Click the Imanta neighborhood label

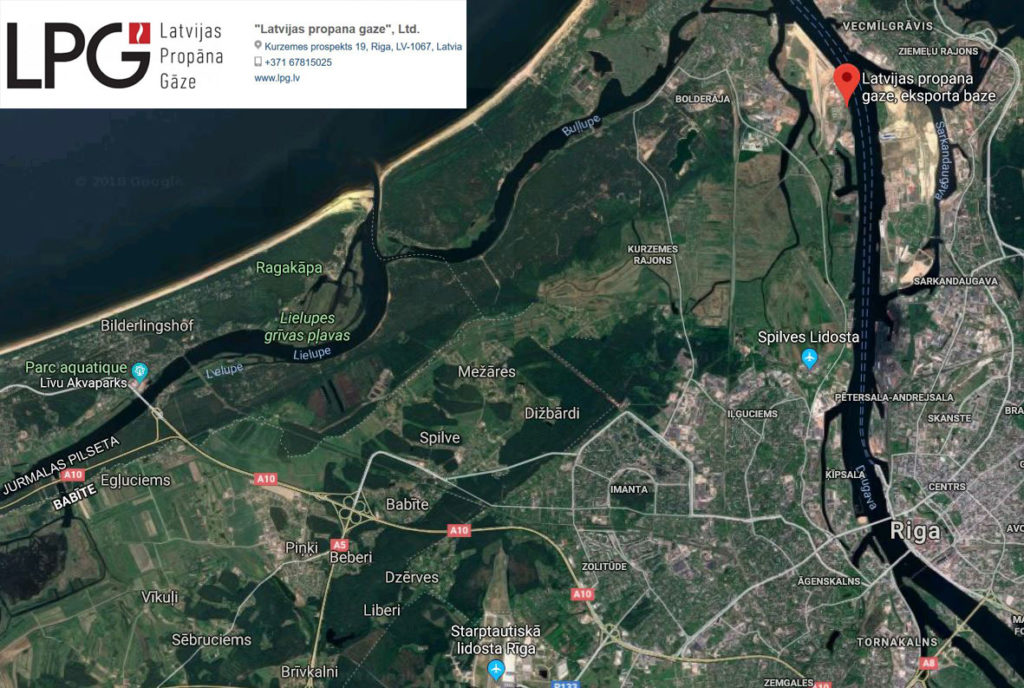tap(629, 490)
